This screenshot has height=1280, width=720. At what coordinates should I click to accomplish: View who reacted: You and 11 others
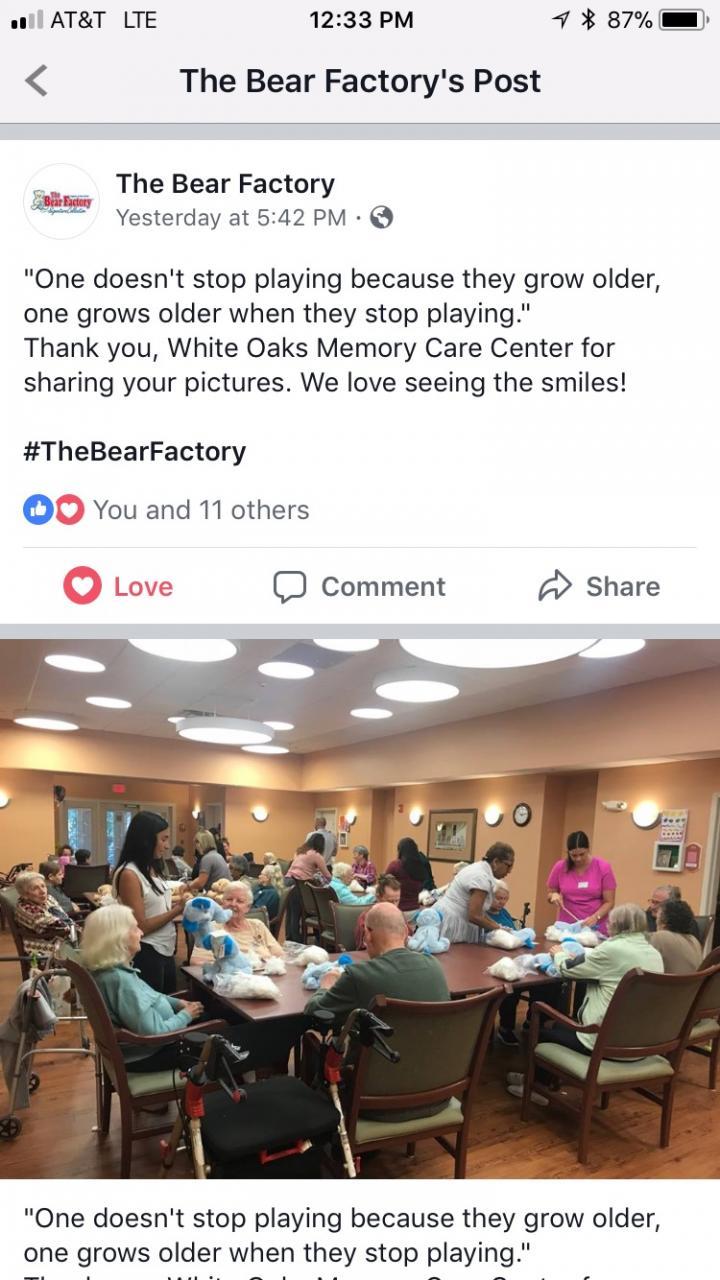[201, 510]
